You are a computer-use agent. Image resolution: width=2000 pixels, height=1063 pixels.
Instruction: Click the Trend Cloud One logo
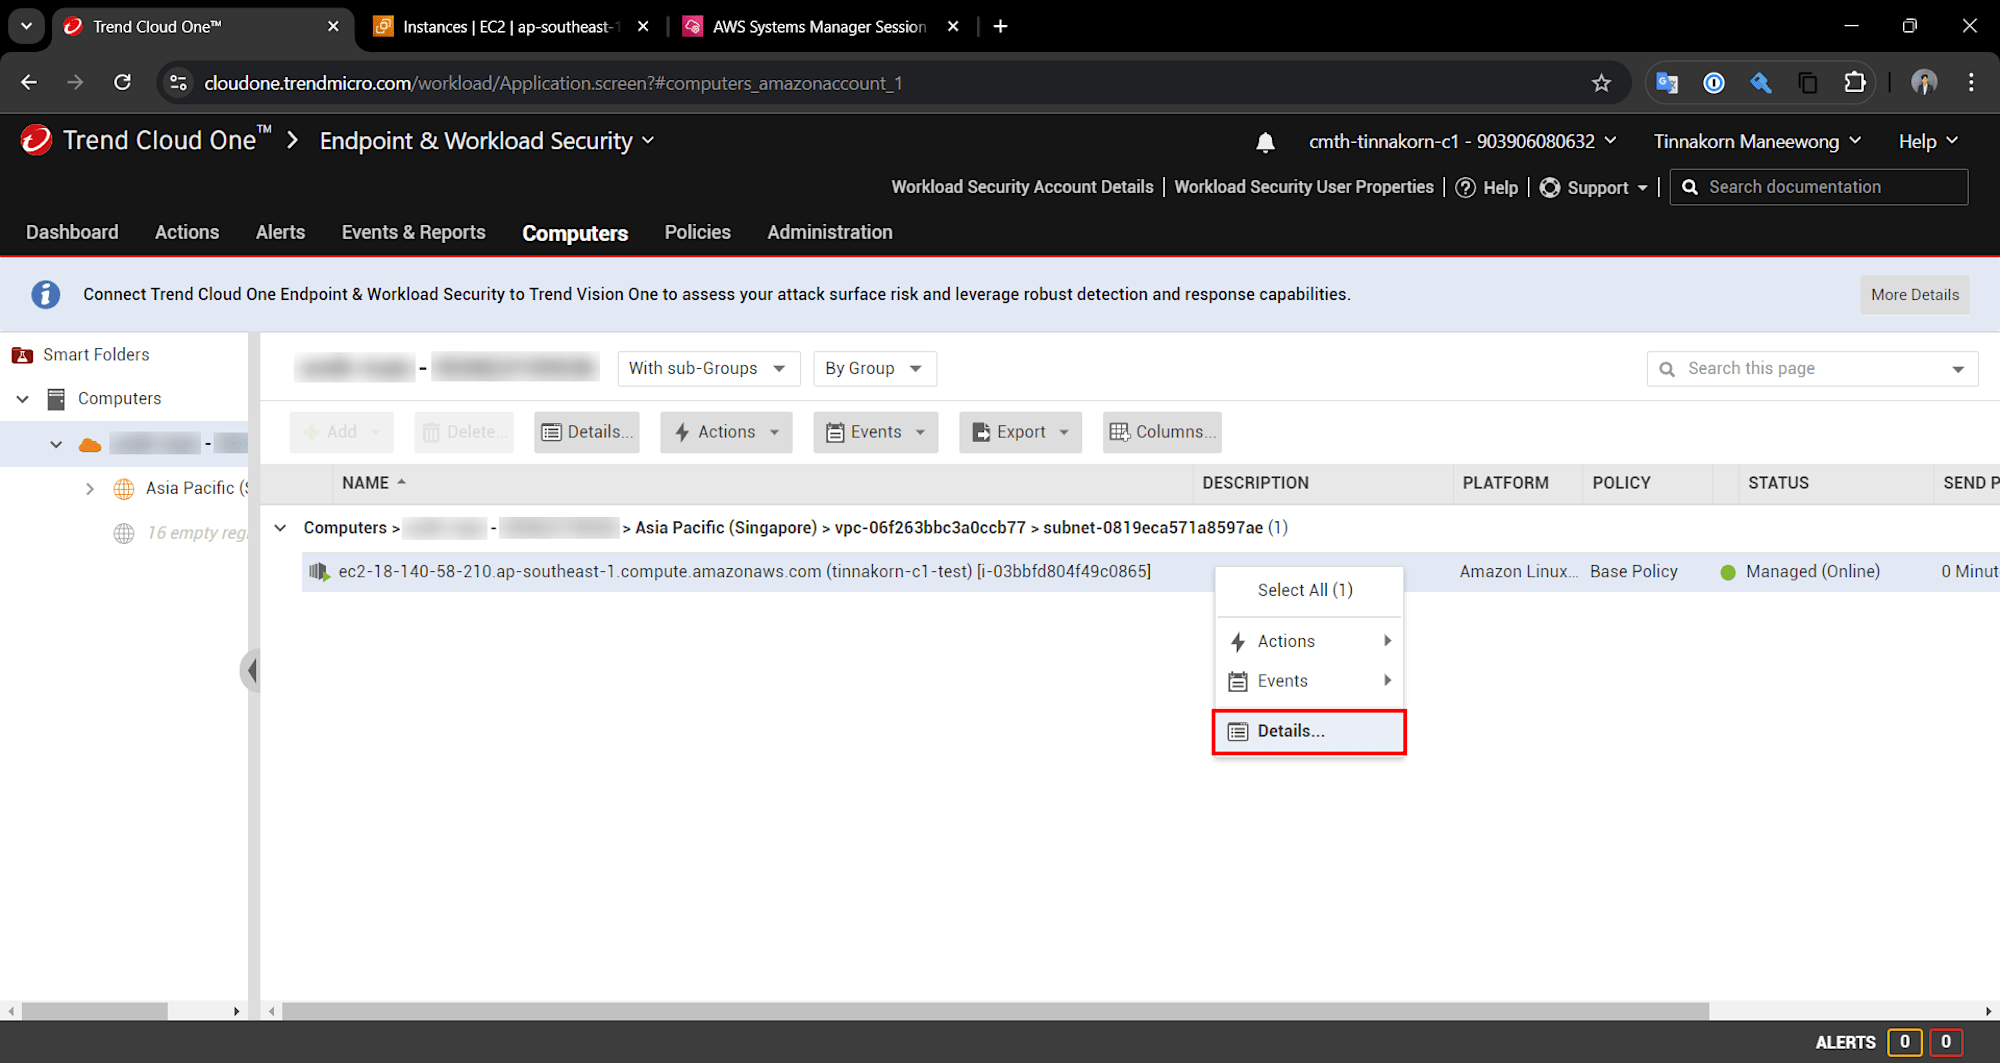click(36, 140)
